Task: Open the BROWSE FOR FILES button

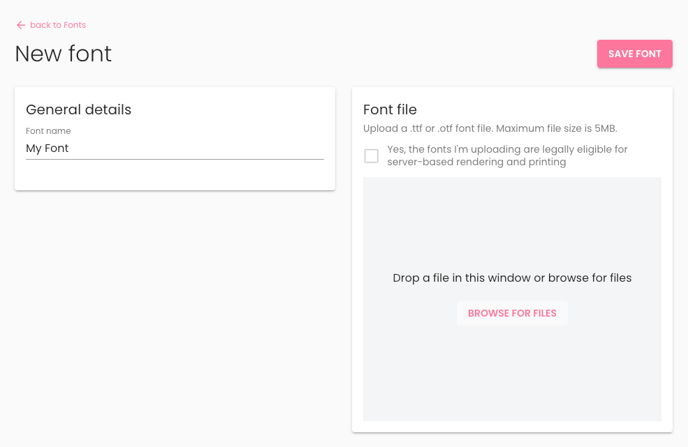Action: tap(512, 313)
